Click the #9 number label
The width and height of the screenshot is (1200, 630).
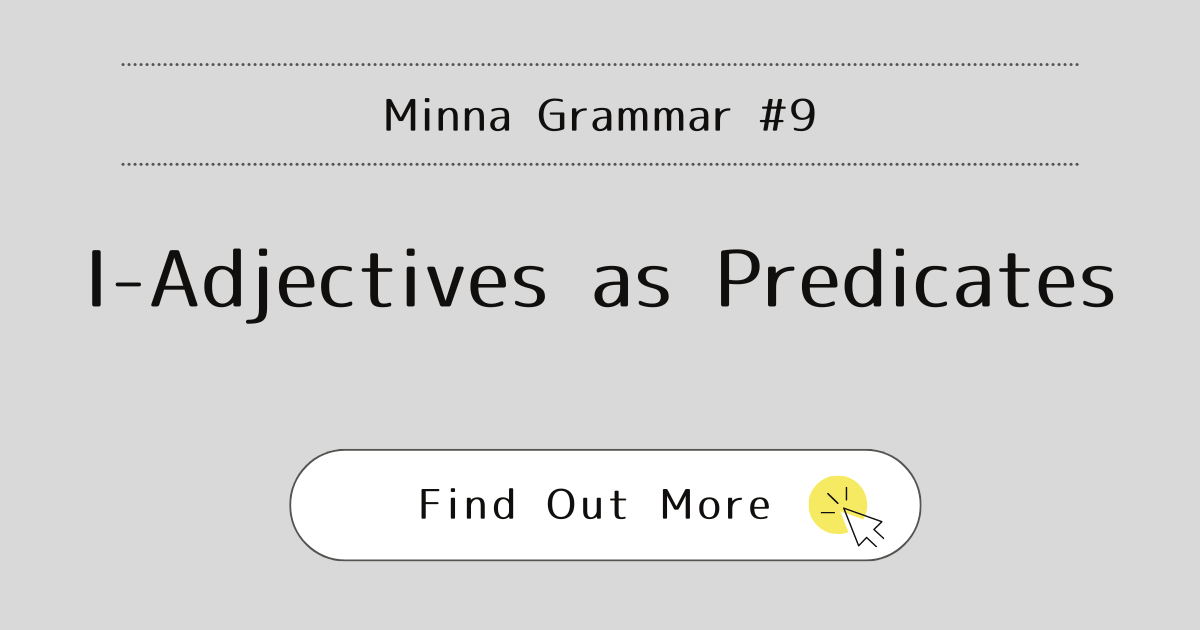(x=787, y=116)
